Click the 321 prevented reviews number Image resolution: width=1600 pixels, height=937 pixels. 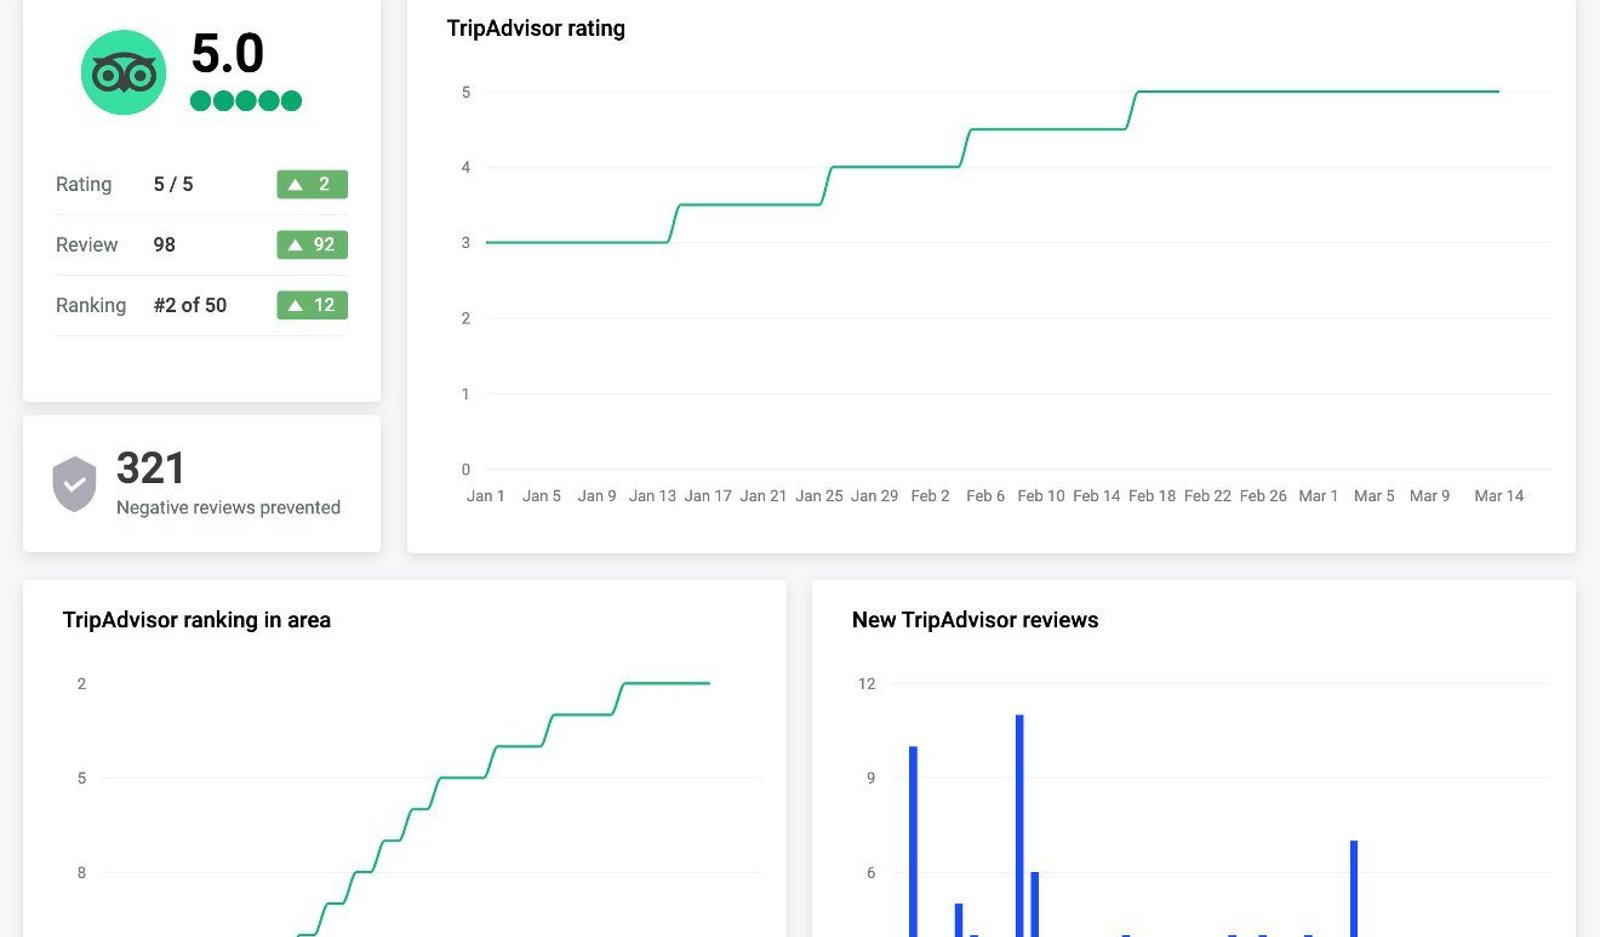pos(151,468)
